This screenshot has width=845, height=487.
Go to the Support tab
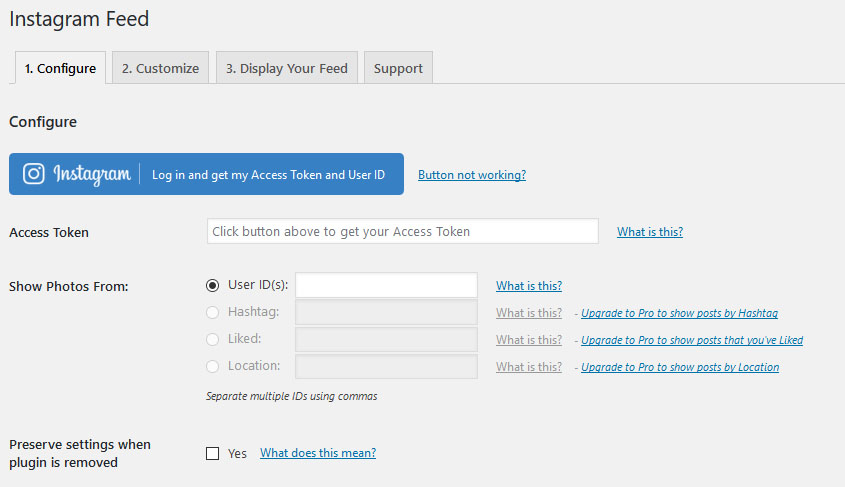398,68
